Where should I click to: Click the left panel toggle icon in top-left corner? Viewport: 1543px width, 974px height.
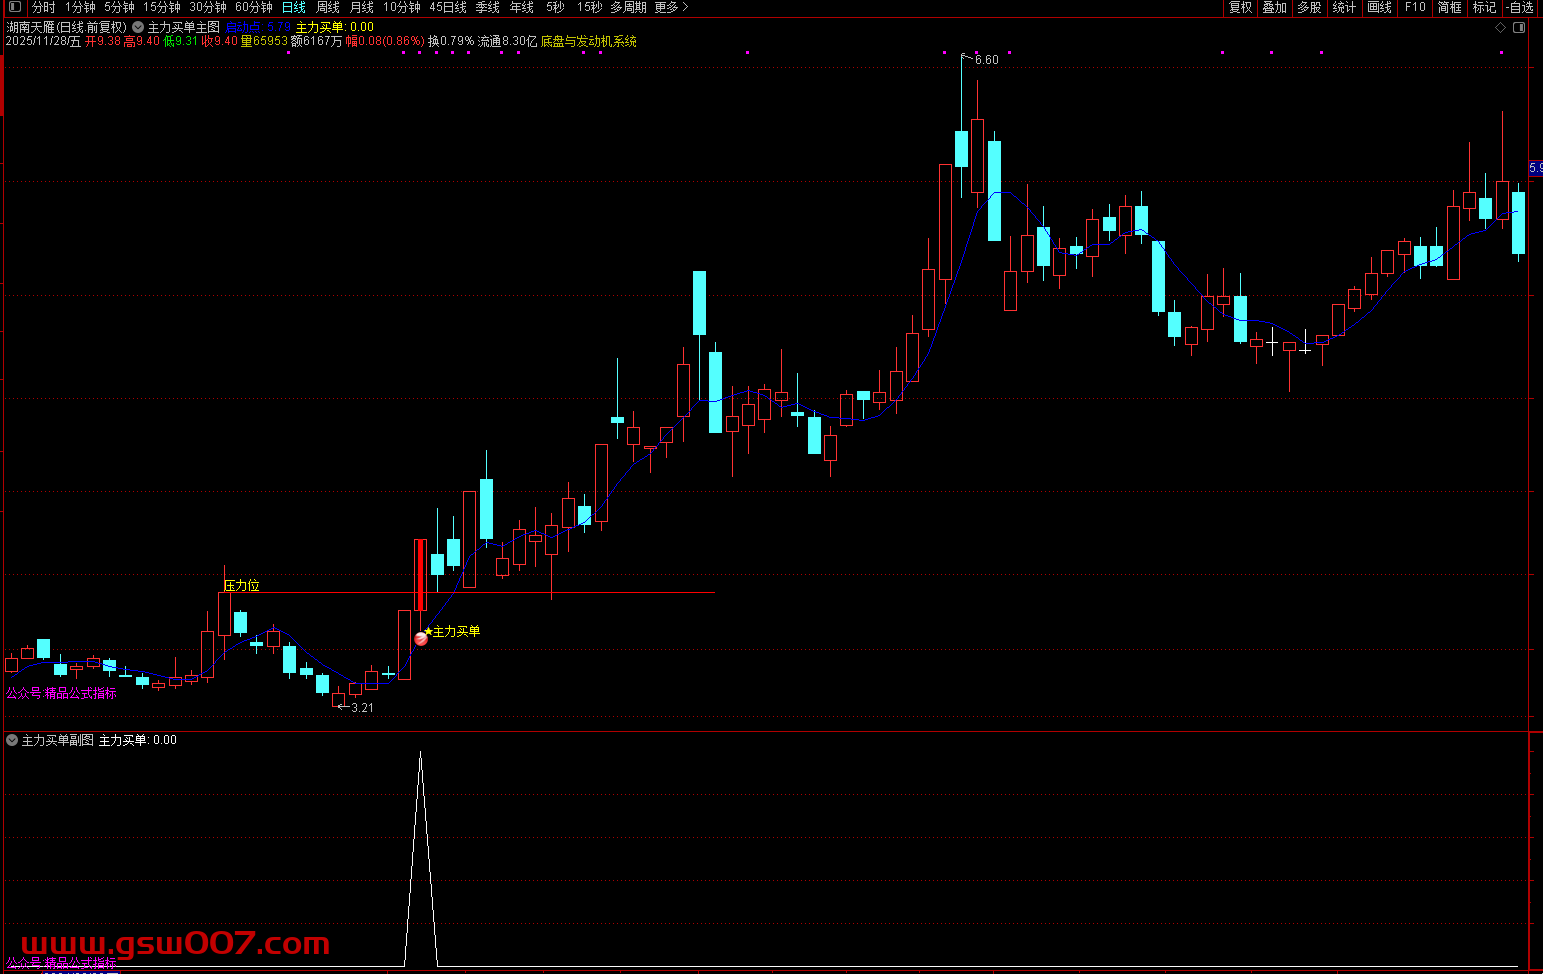(x=14, y=7)
